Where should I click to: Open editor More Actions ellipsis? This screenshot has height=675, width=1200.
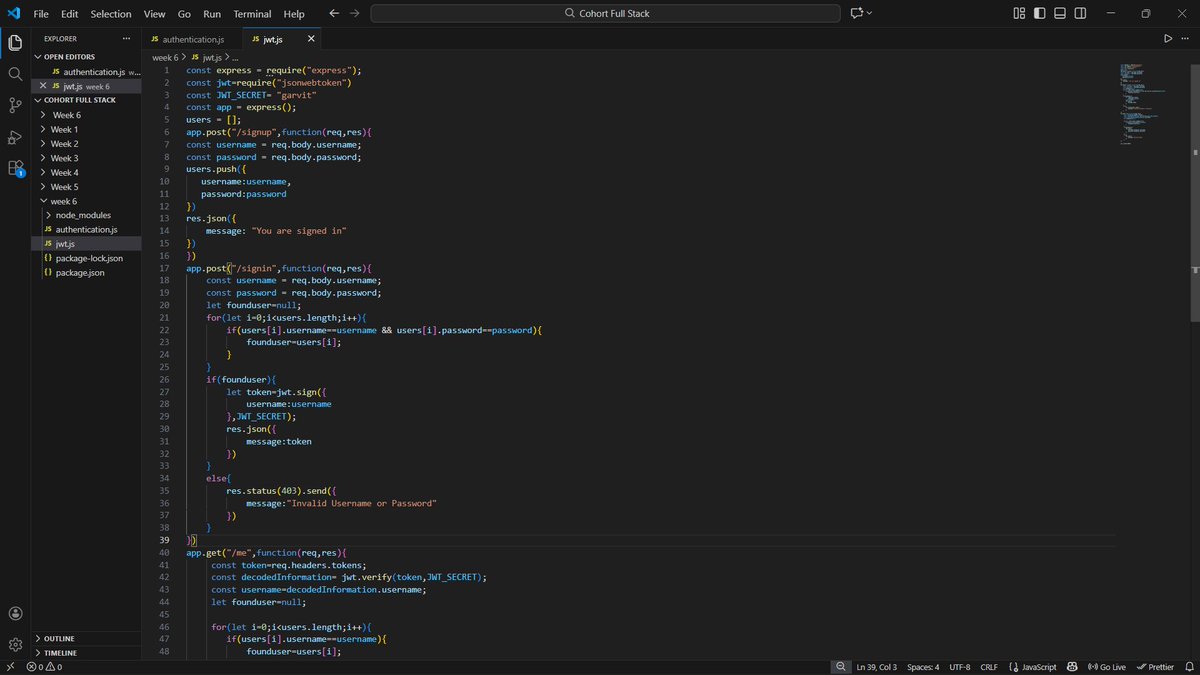1185,39
